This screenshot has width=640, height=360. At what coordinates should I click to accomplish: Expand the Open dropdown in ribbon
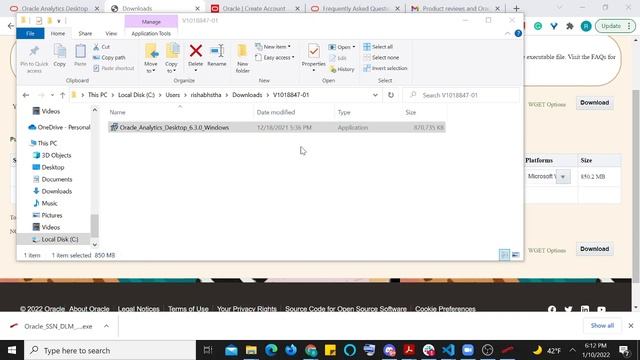tap(342, 47)
